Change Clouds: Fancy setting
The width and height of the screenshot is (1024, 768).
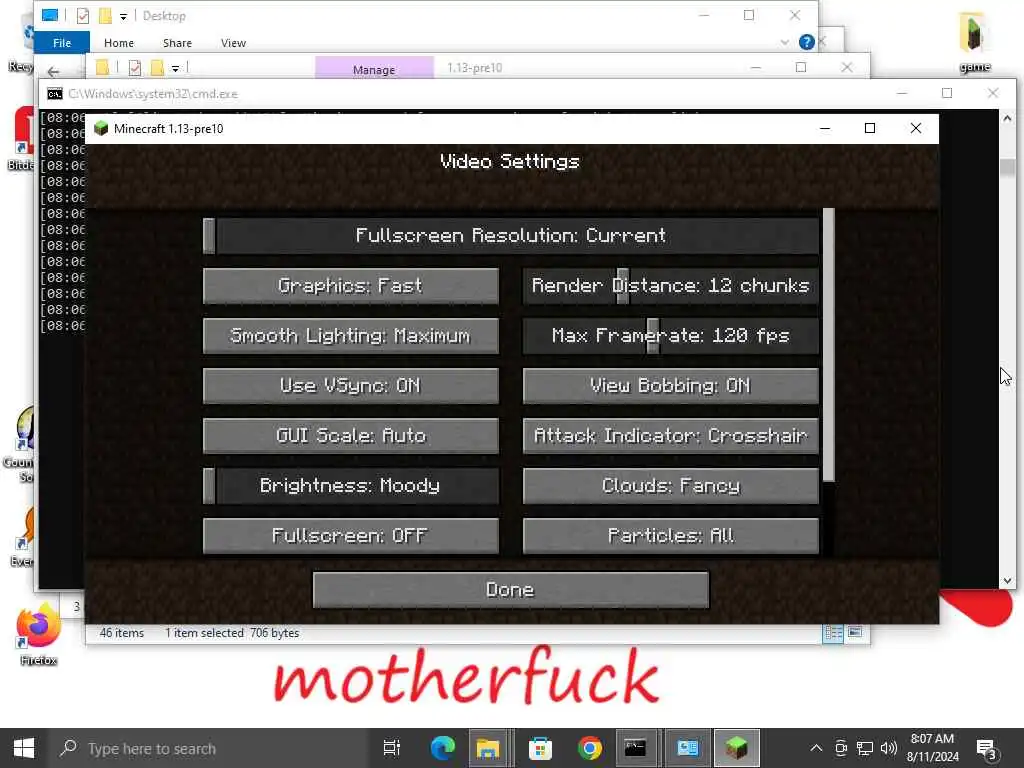pos(671,486)
